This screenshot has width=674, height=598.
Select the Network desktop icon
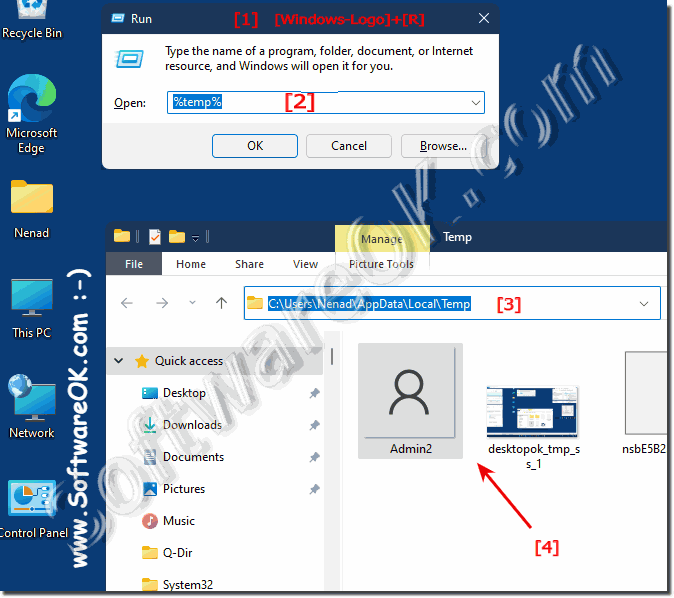[x=31, y=407]
